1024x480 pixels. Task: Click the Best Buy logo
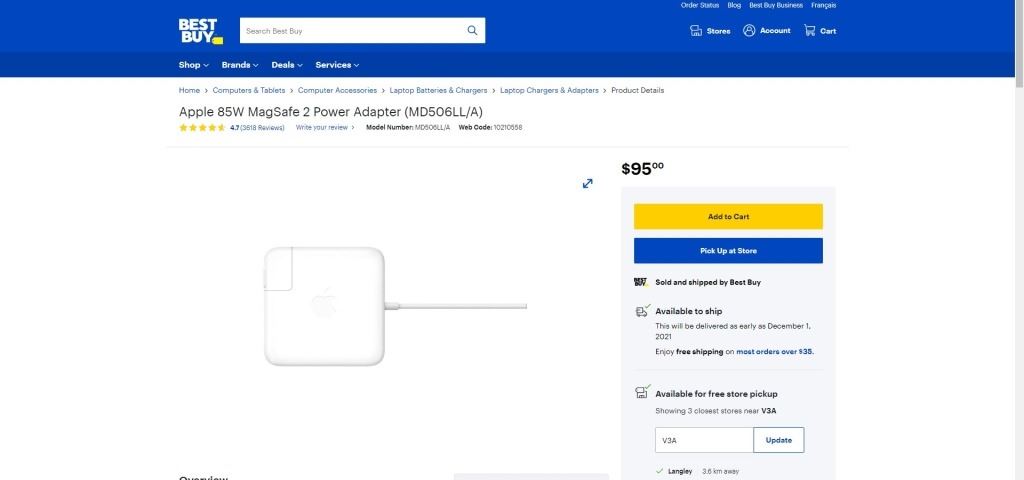(x=200, y=30)
